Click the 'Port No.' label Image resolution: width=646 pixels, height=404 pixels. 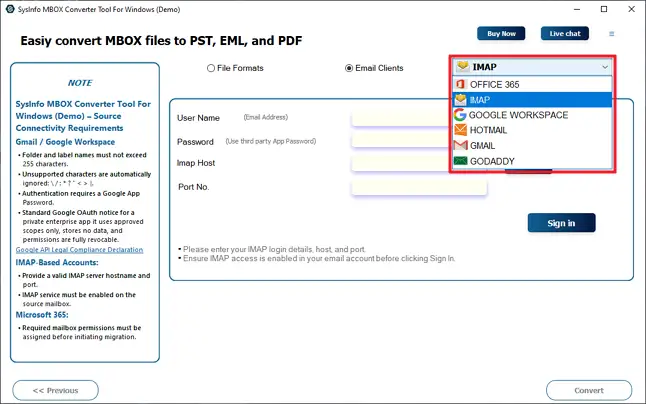pyautogui.click(x=194, y=187)
